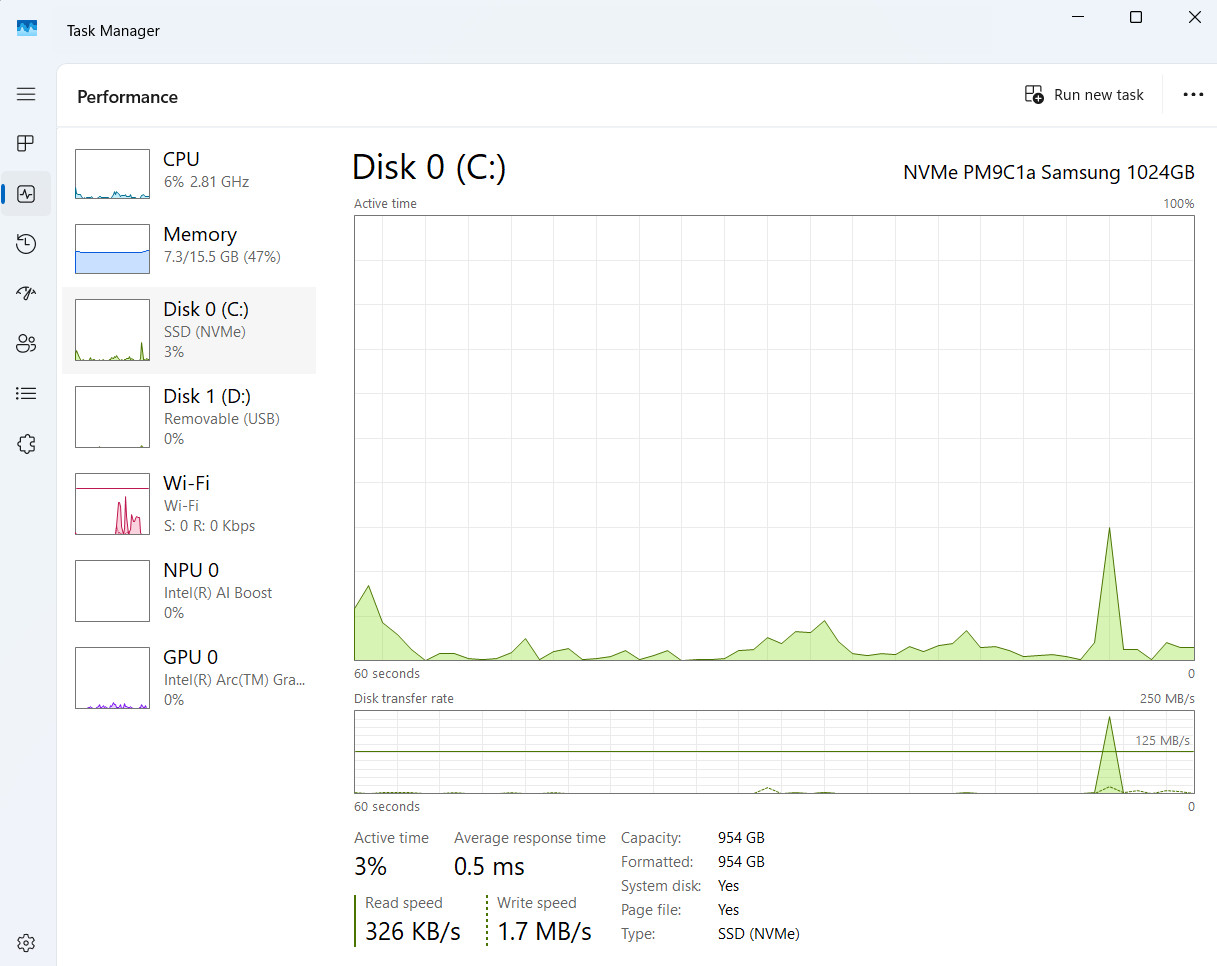1217x966 pixels.
Task: Click the S: 0 R: 0 Kbps Wi-Fi text
Action: click(x=210, y=526)
